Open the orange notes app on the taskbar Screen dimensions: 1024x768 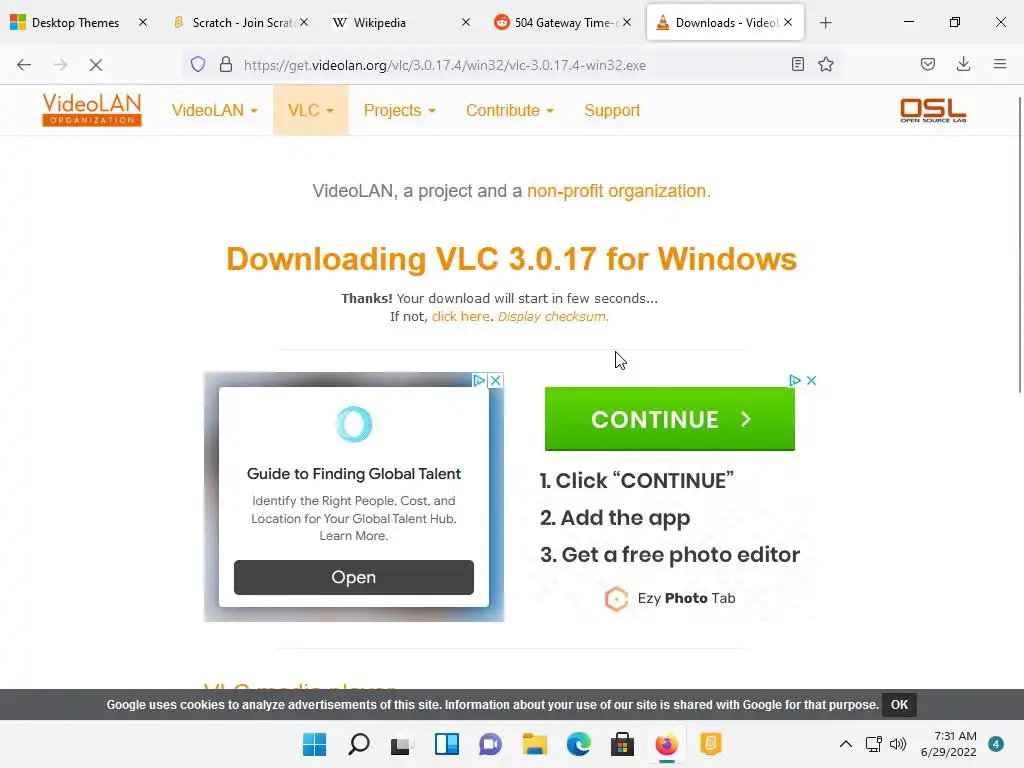(x=711, y=744)
